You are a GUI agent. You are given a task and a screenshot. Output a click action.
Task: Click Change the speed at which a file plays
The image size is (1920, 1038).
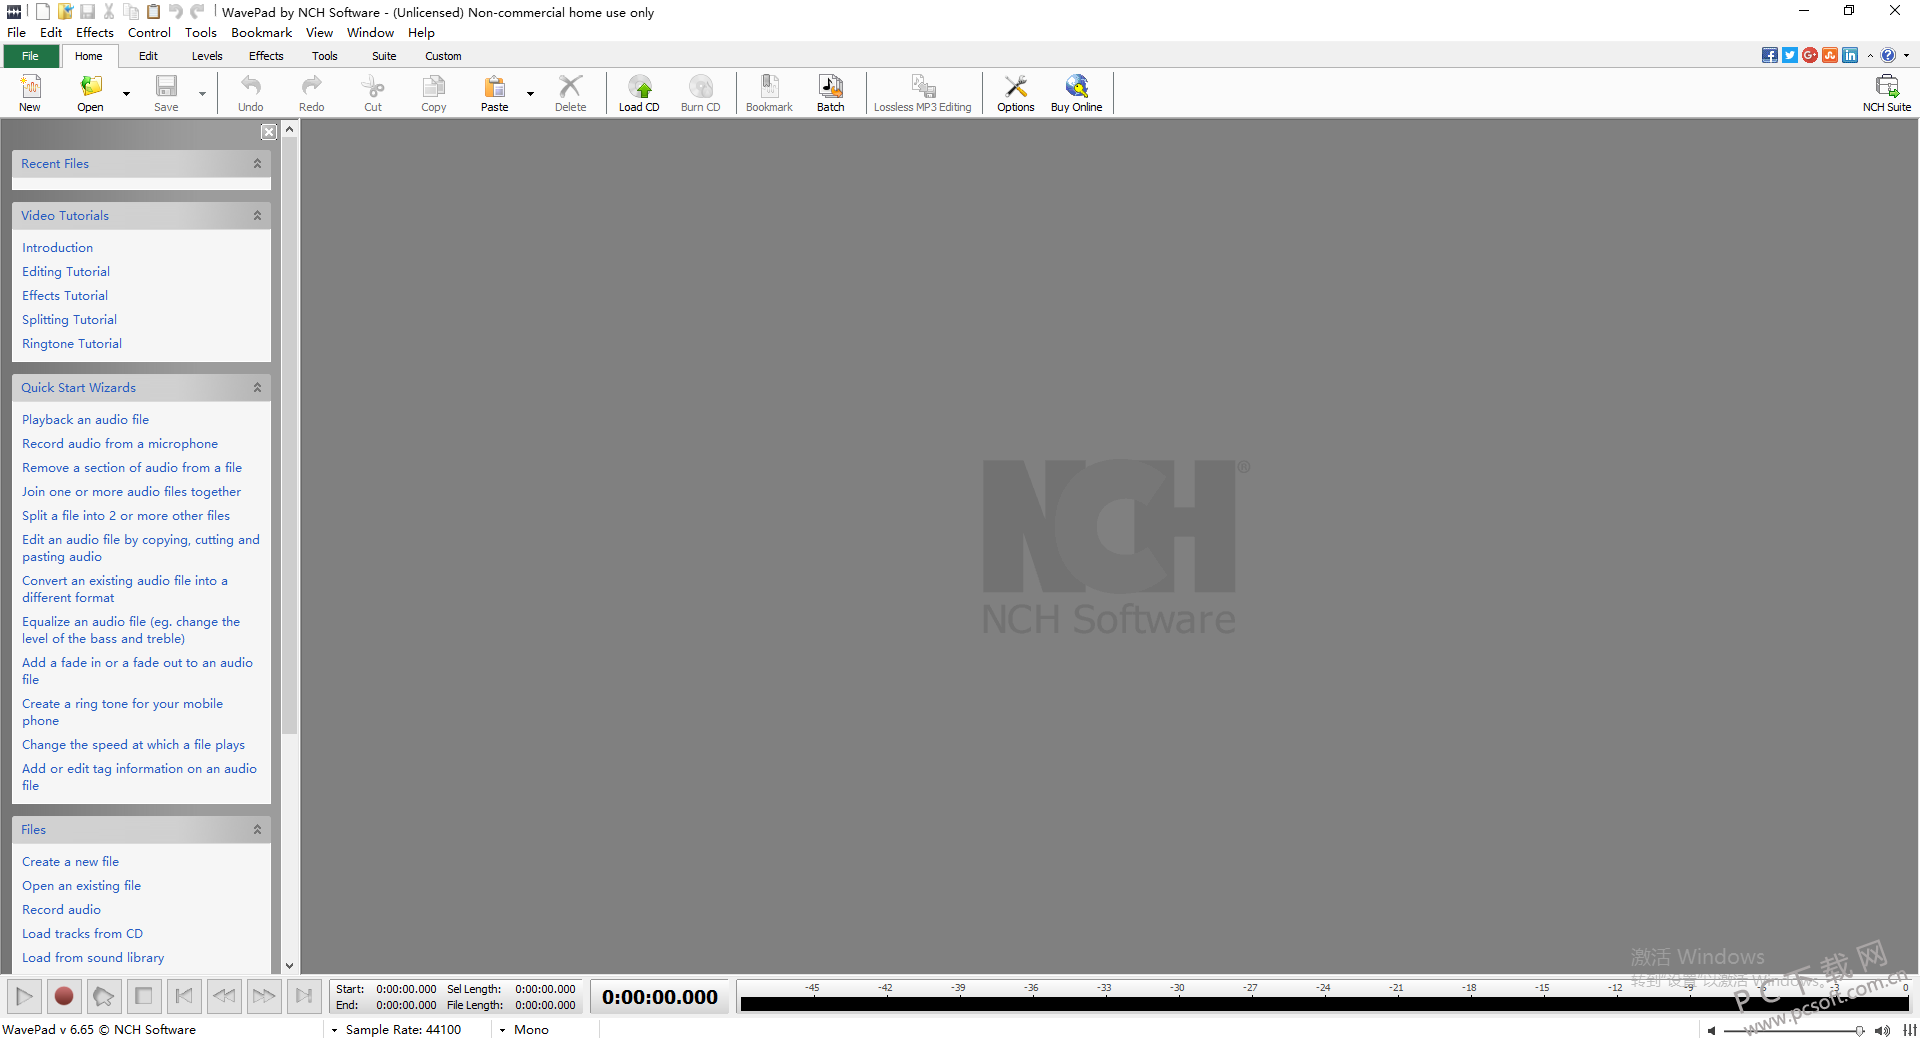[x=133, y=745]
